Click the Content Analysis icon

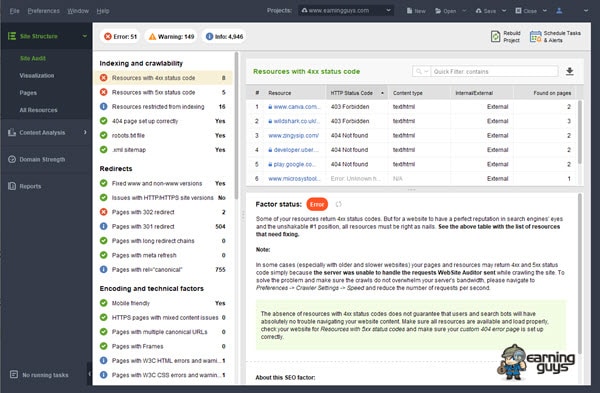coord(12,132)
